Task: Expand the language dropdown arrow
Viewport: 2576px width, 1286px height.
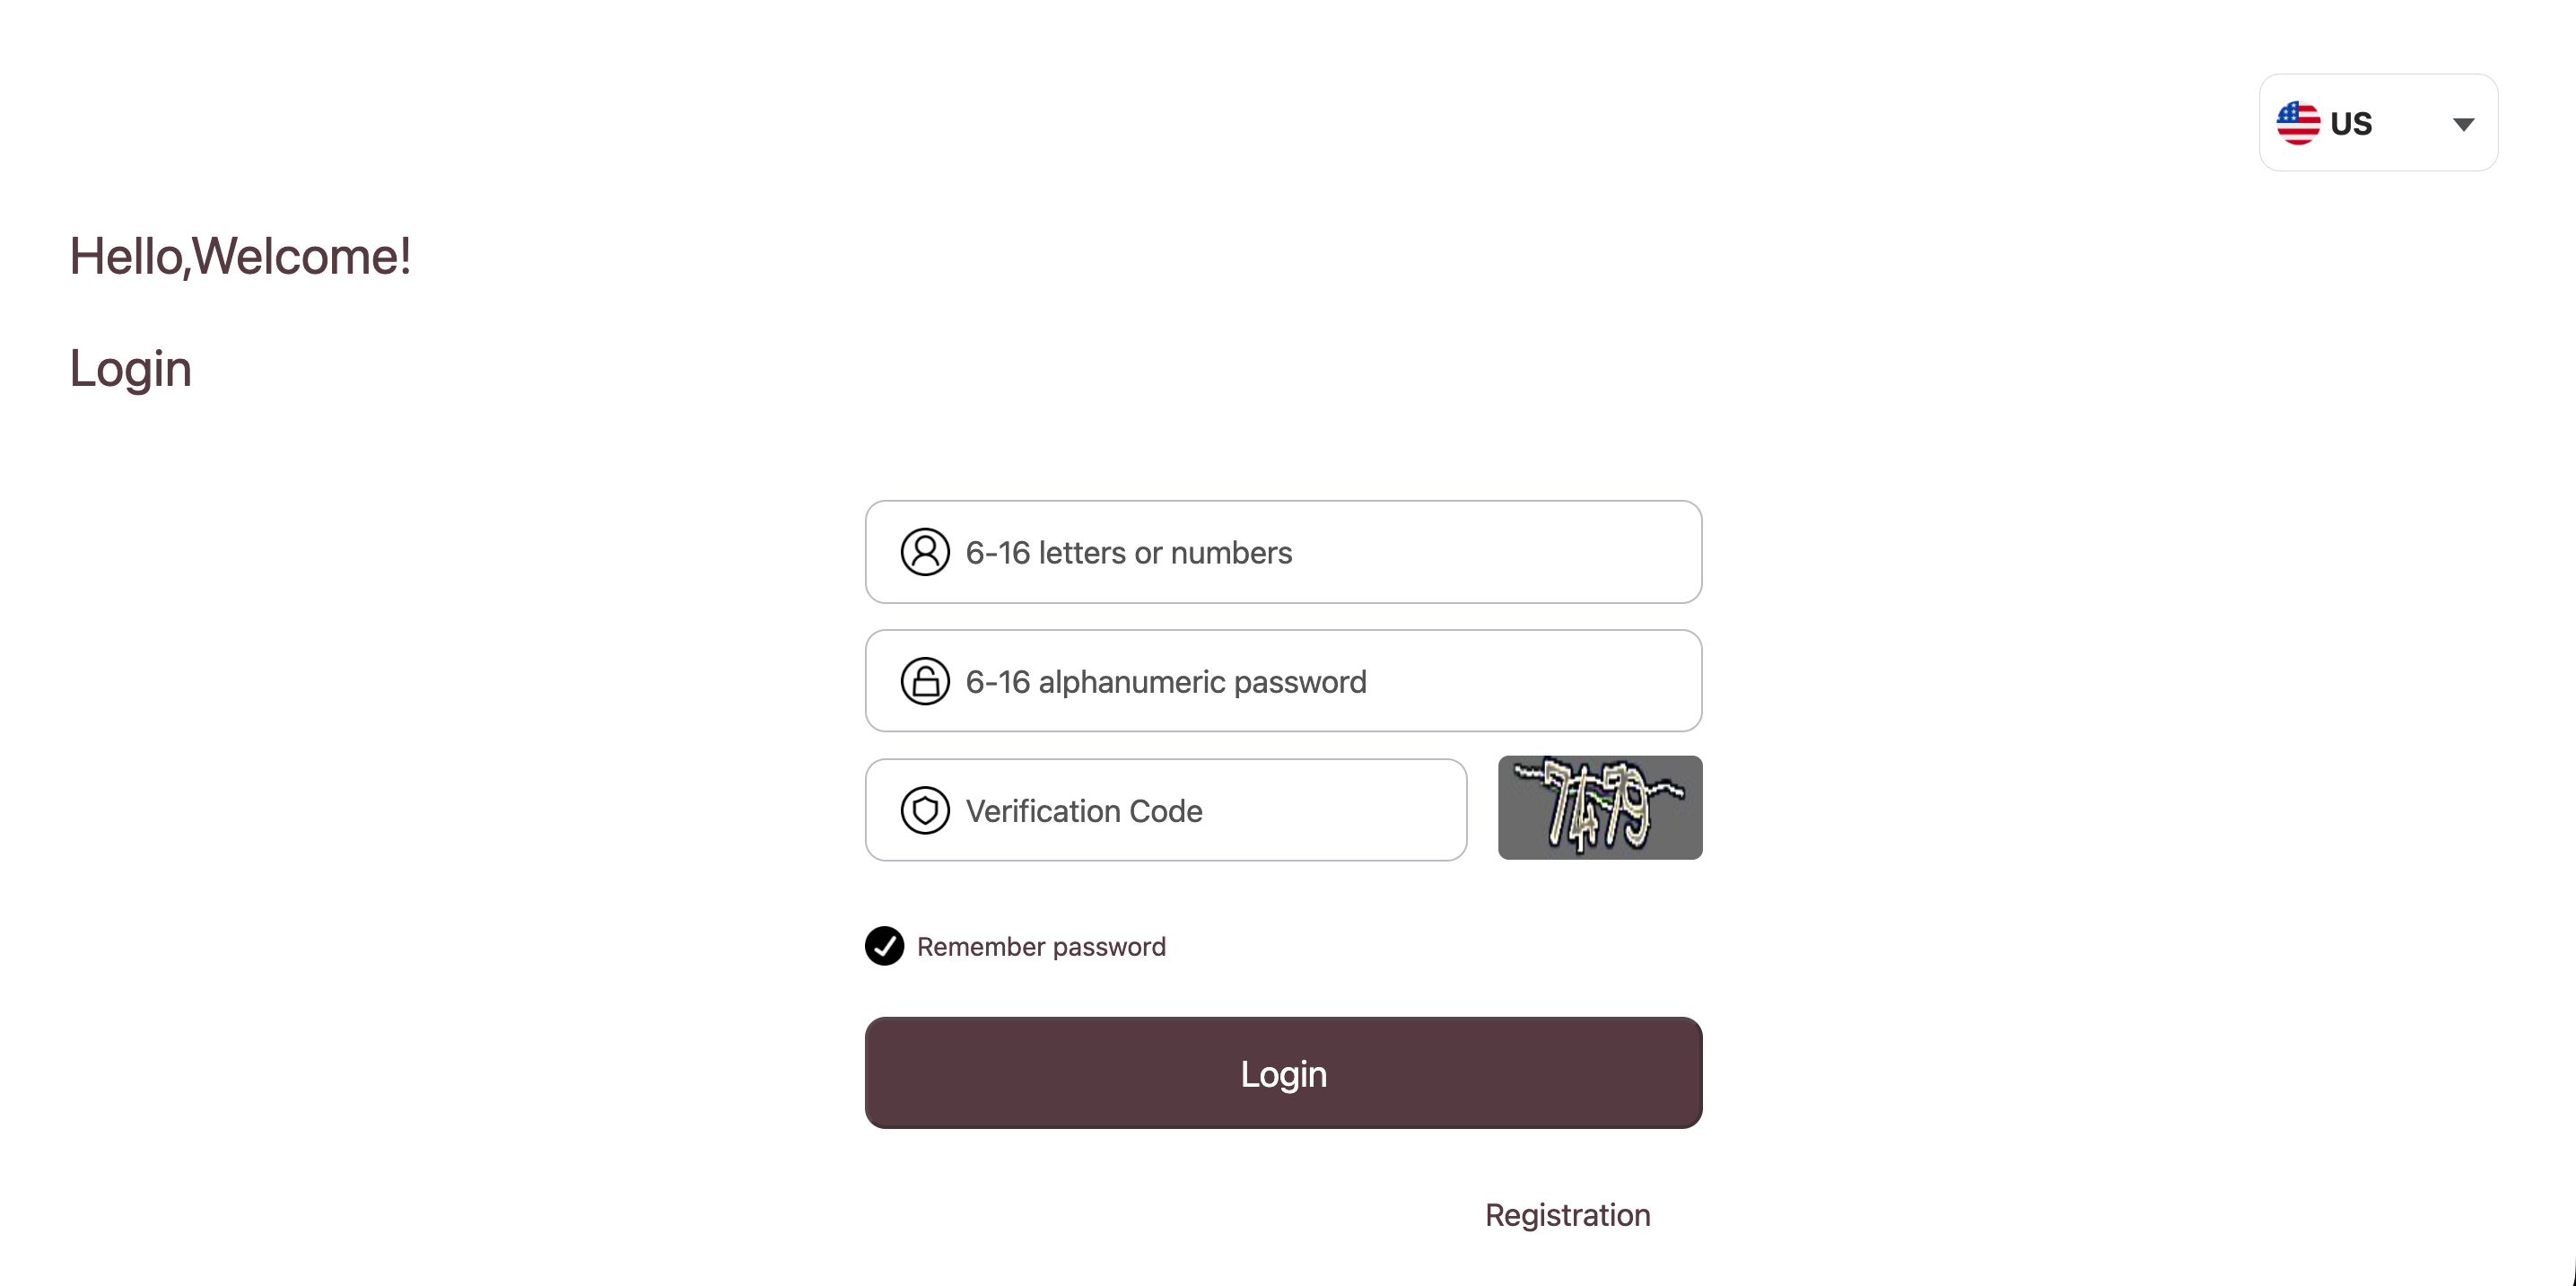Action: click(x=2463, y=124)
